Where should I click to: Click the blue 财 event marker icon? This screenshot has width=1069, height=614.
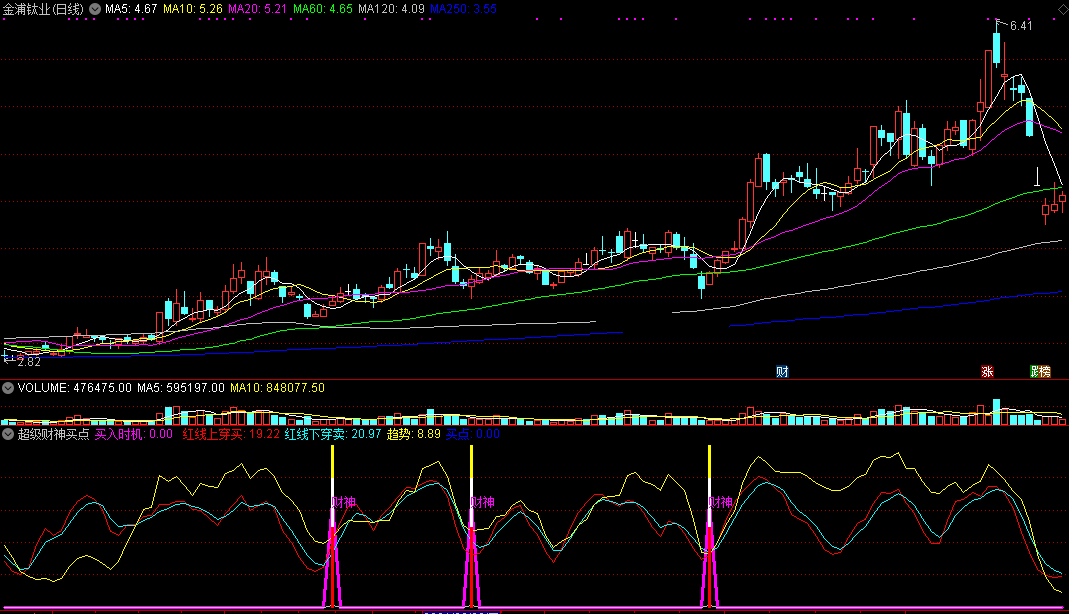[x=782, y=371]
